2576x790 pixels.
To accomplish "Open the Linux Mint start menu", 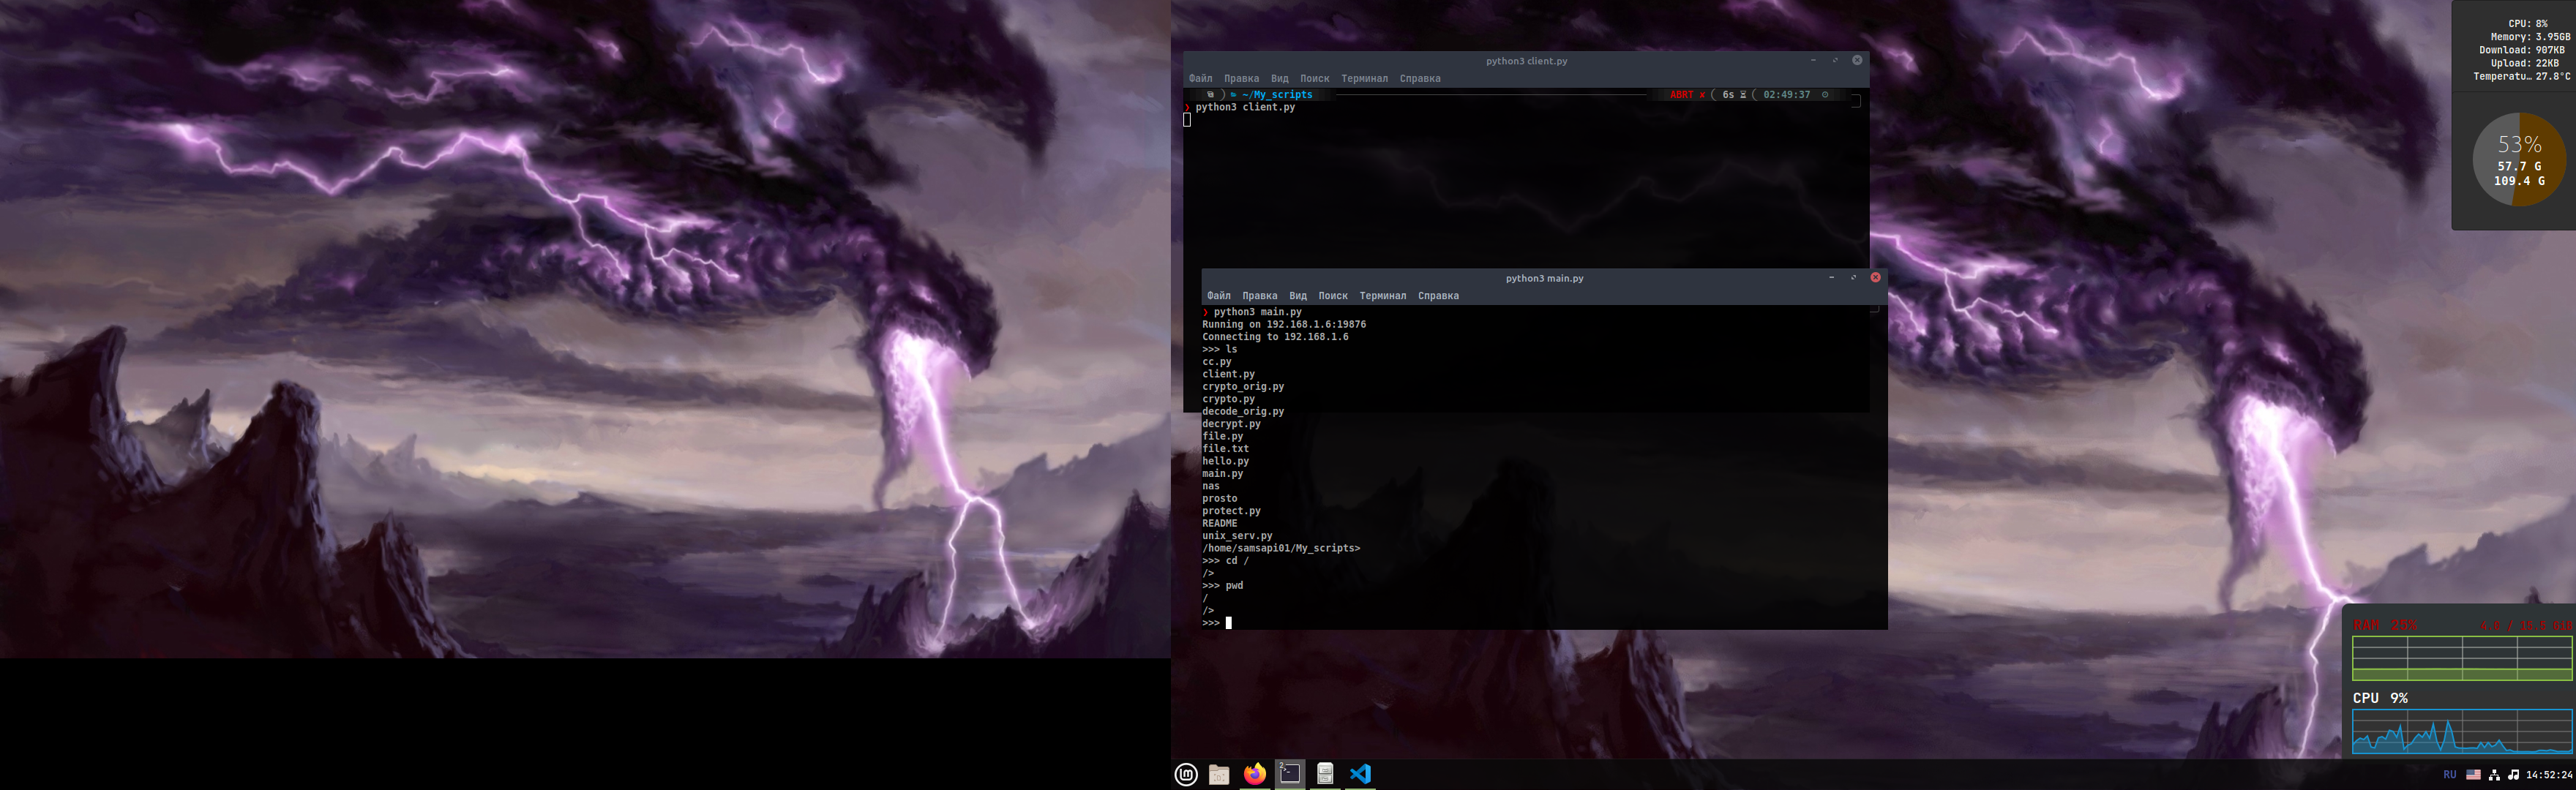I will (1186, 774).
